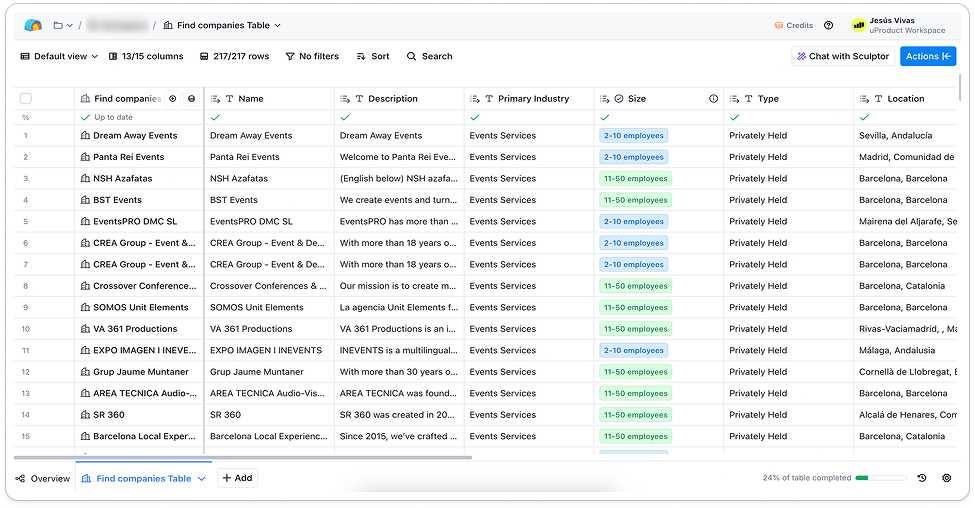The image size is (975, 508).
Task: Click the Type column header
Action: (788, 98)
